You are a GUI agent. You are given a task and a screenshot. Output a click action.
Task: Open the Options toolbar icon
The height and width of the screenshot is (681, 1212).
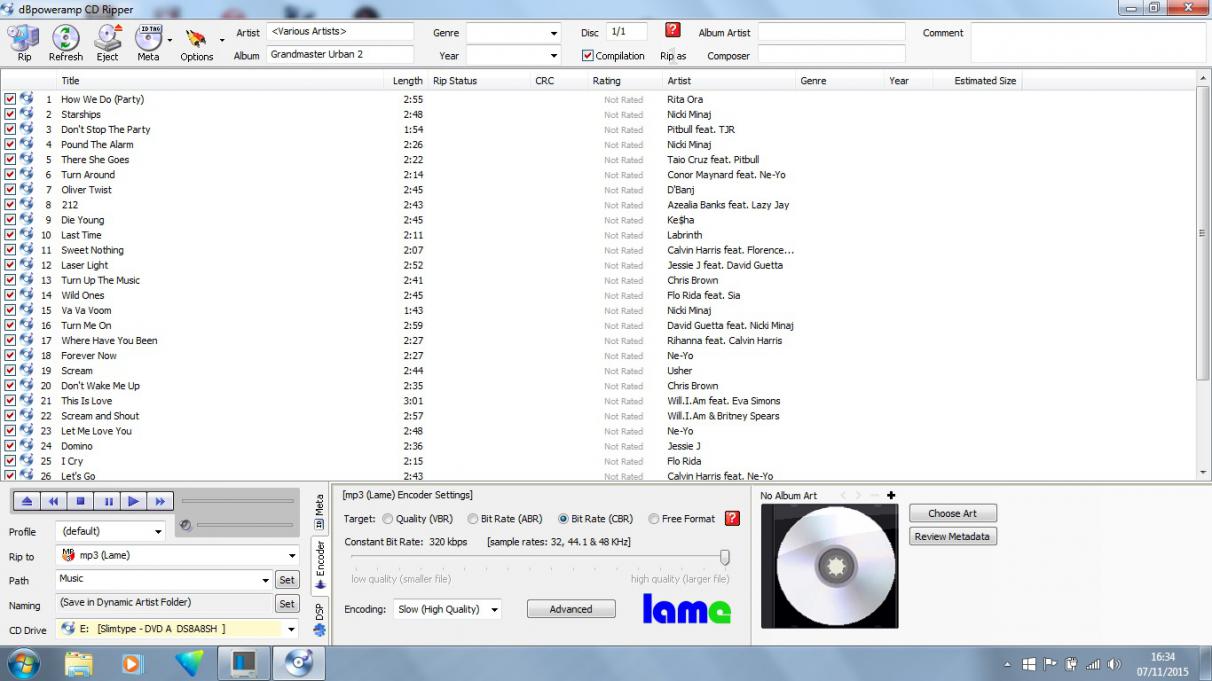point(196,40)
